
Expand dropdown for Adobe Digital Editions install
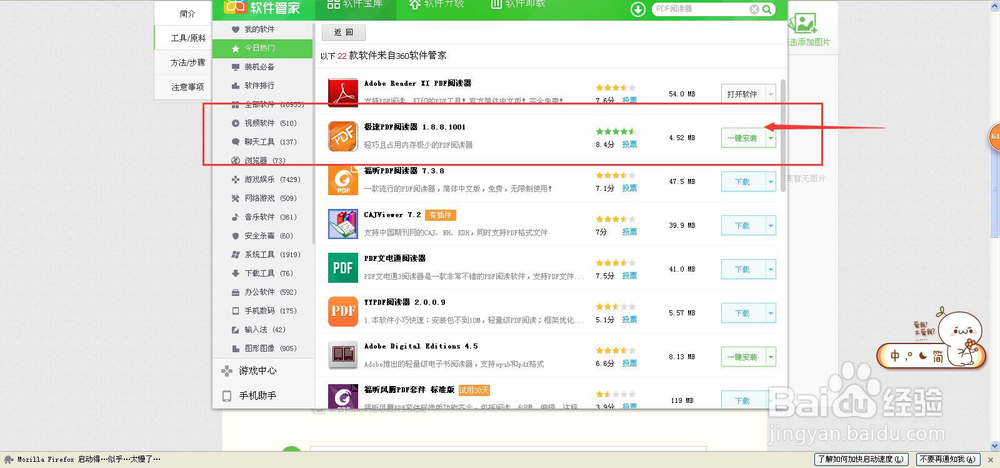(x=770, y=357)
